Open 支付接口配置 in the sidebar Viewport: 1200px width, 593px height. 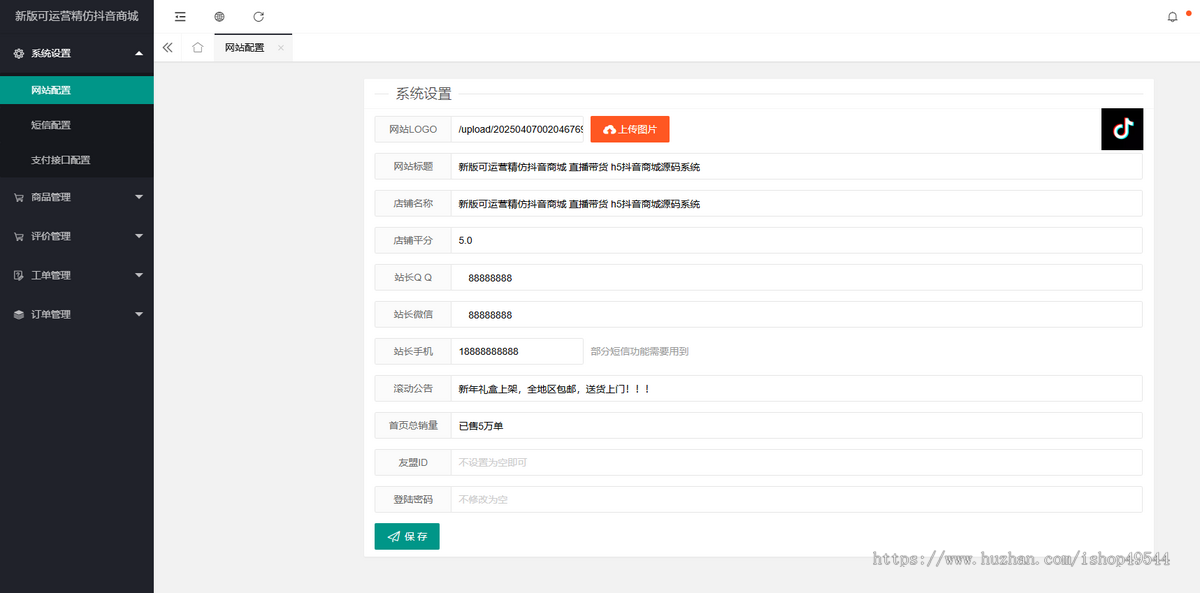tap(77, 160)
